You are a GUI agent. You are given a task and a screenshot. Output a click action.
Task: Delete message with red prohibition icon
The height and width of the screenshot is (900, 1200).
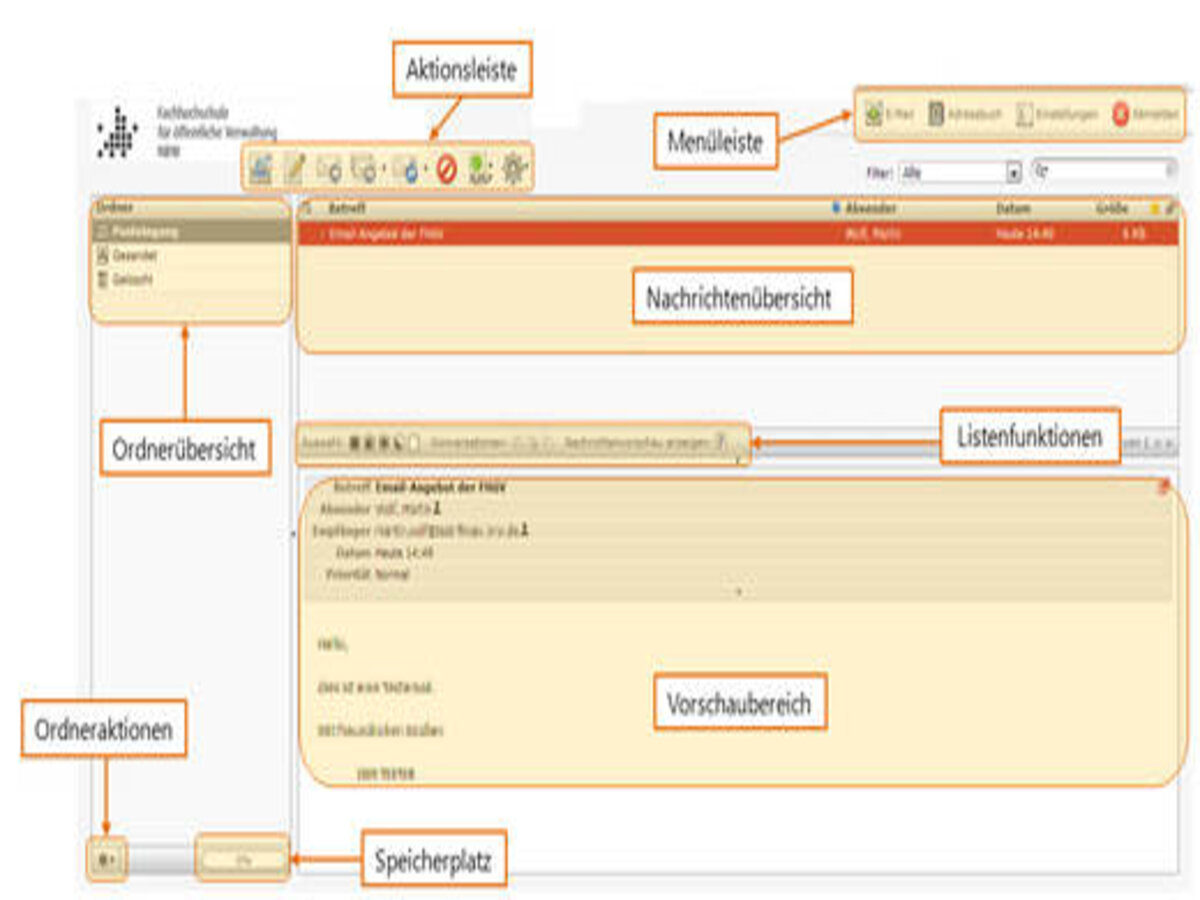[x=447, y=170]
